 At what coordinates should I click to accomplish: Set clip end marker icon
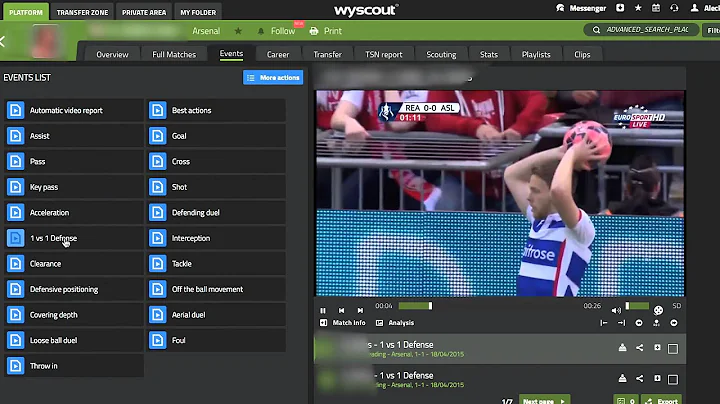point(621,323)
